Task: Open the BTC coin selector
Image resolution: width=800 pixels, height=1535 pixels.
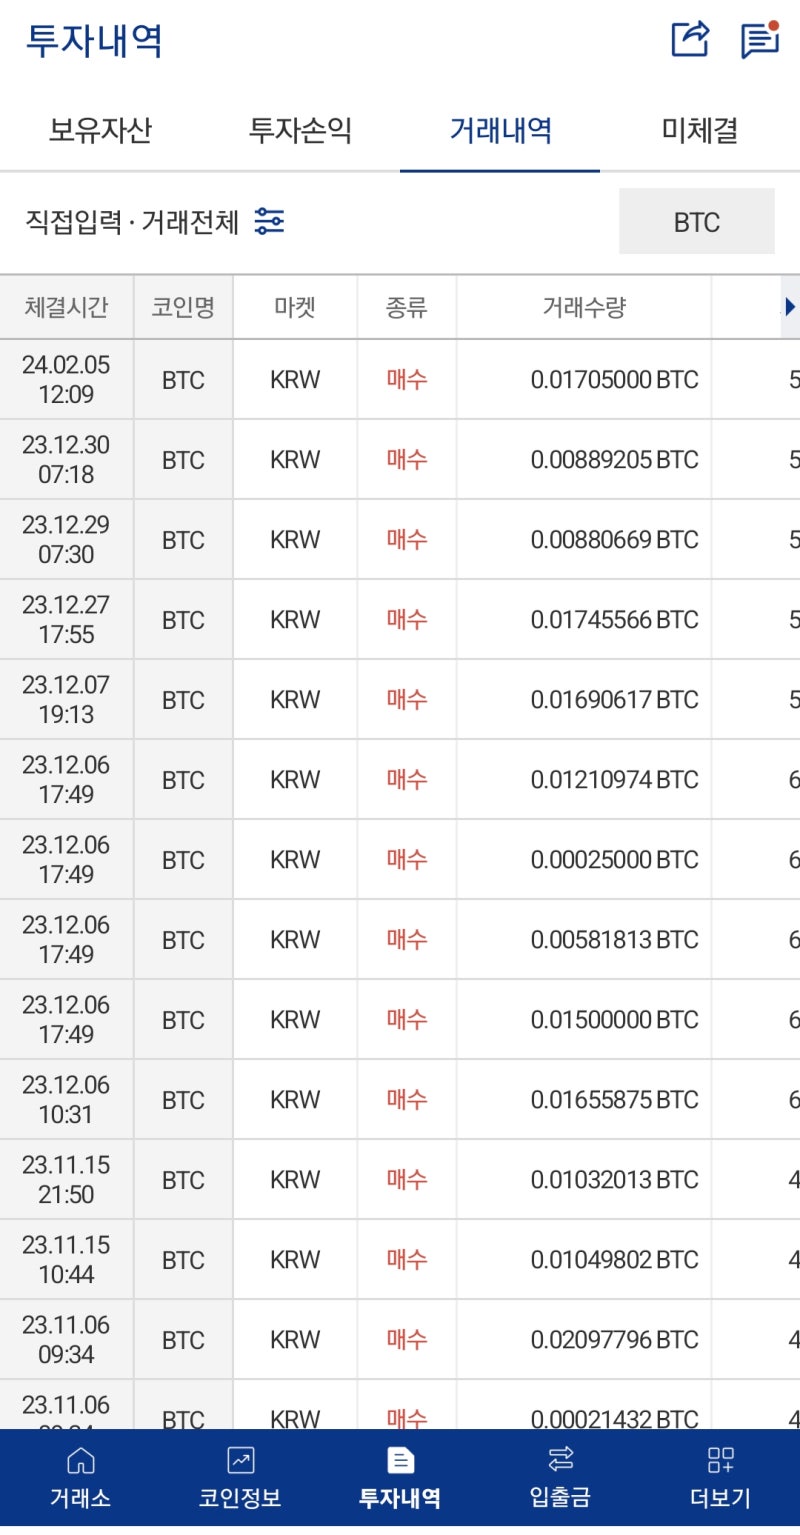Action: (696, 221)
